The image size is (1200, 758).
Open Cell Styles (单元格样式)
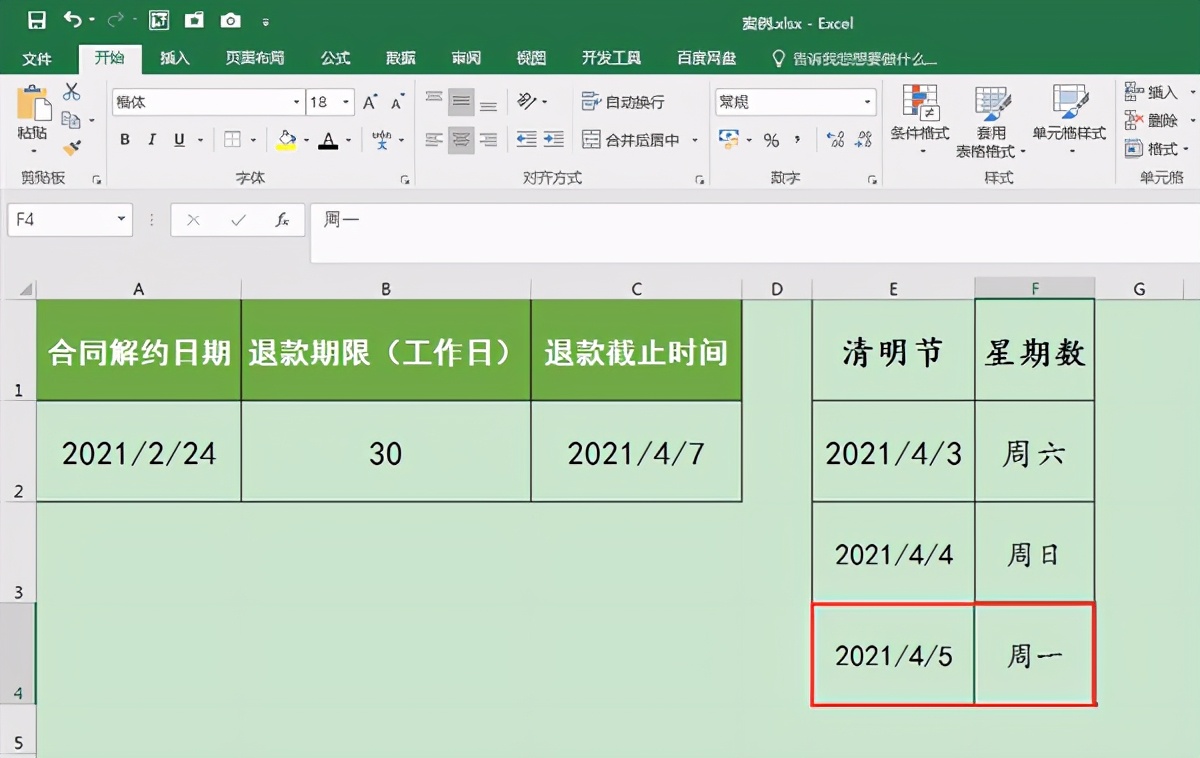(x=1070, y=121)
